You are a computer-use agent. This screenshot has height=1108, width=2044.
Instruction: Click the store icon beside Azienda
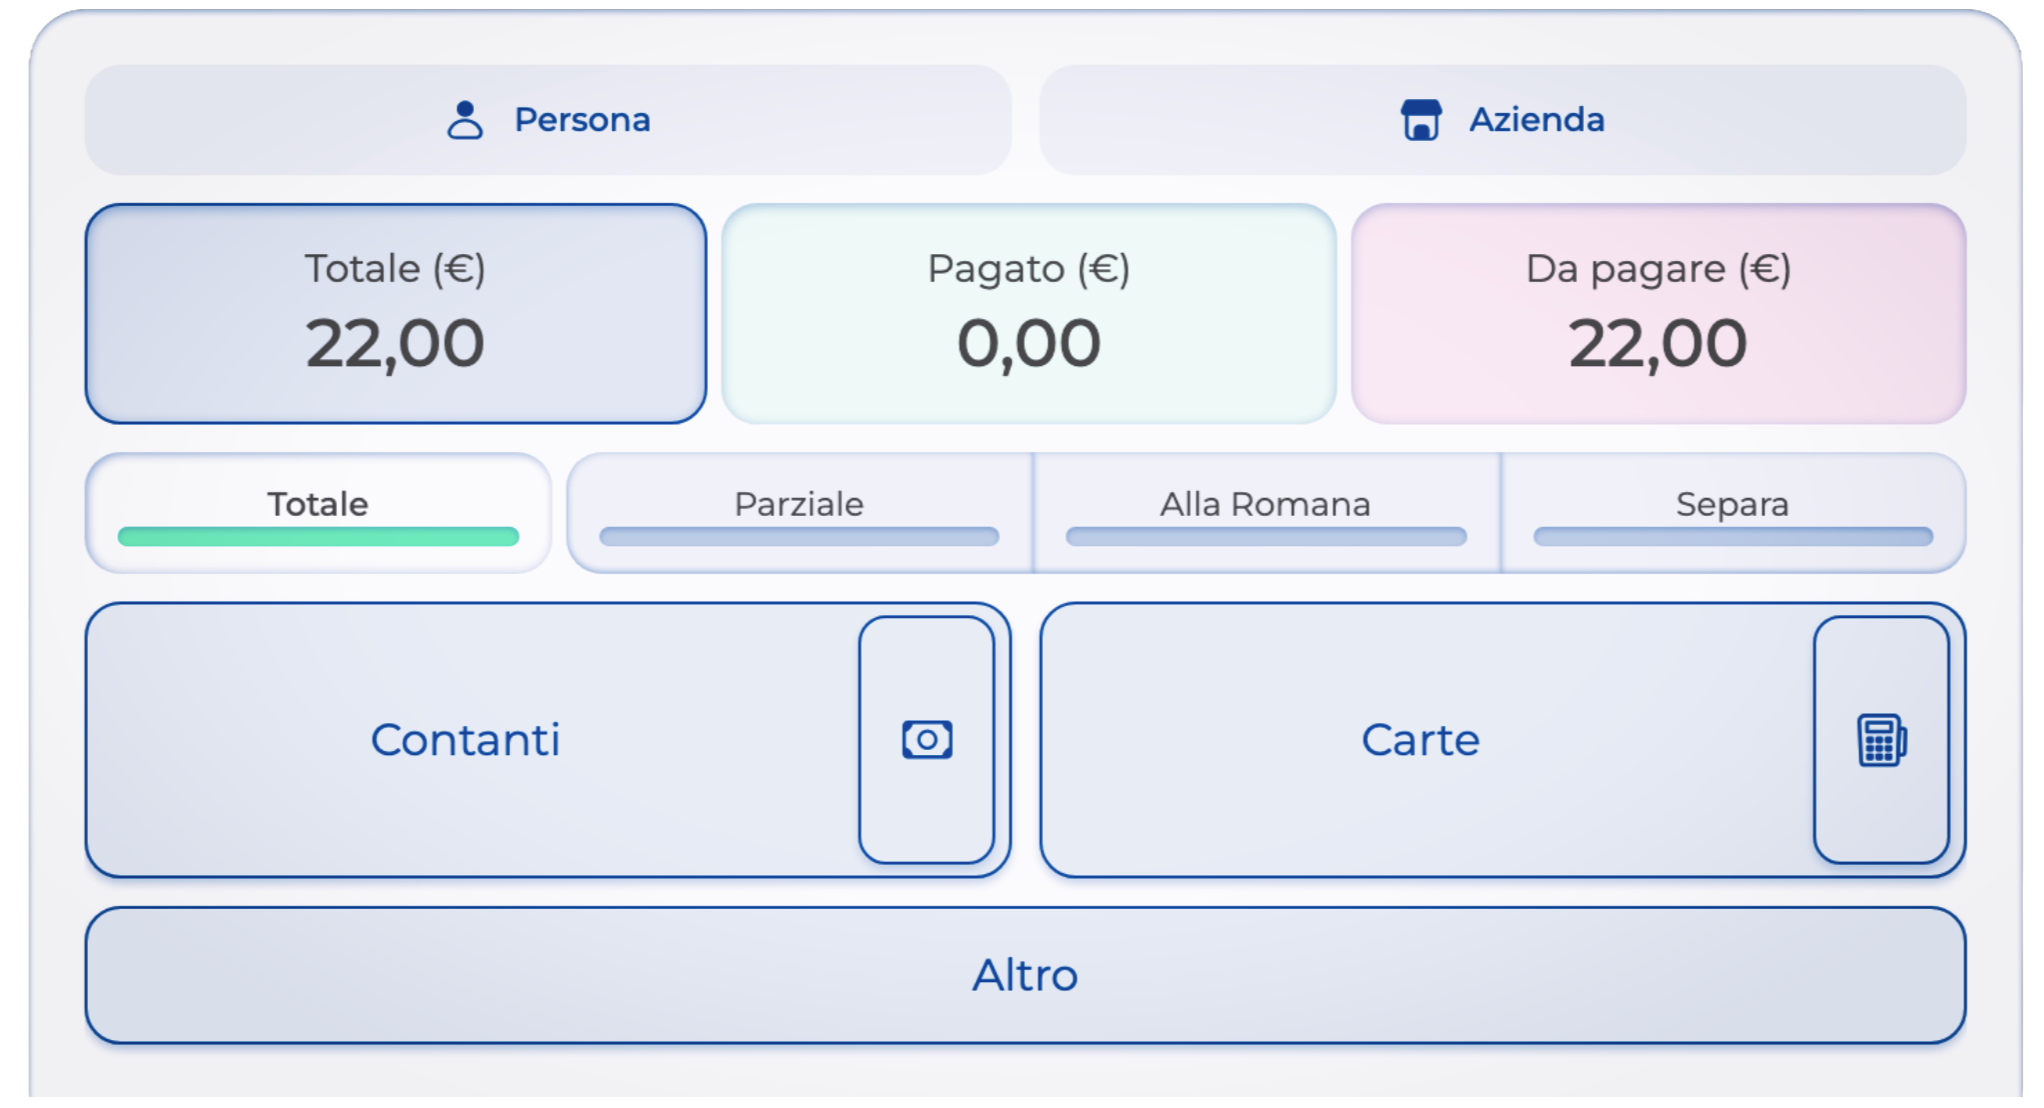1420,120
